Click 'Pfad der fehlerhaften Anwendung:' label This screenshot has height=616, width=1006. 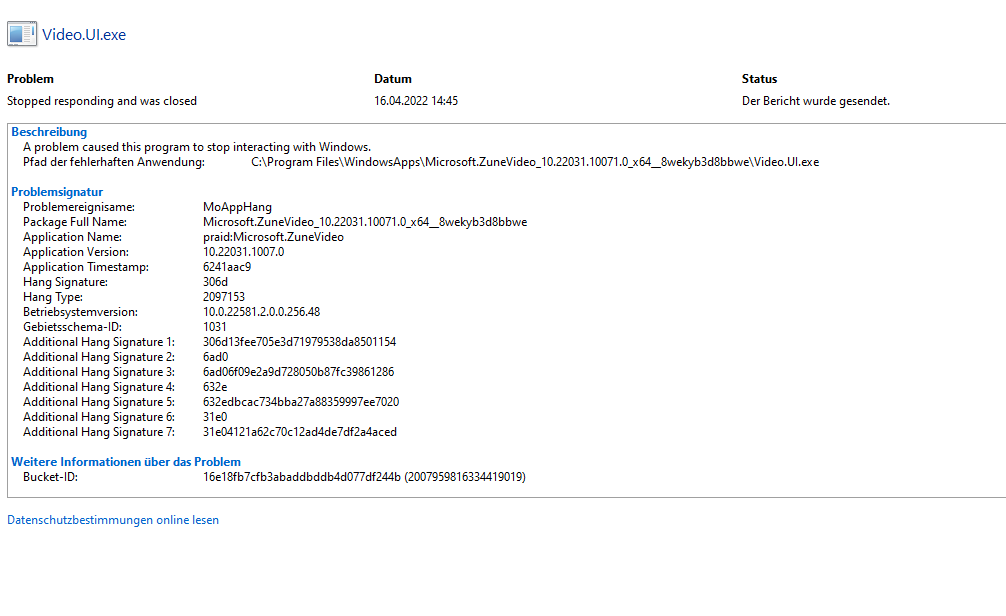(x=114, y=162)
